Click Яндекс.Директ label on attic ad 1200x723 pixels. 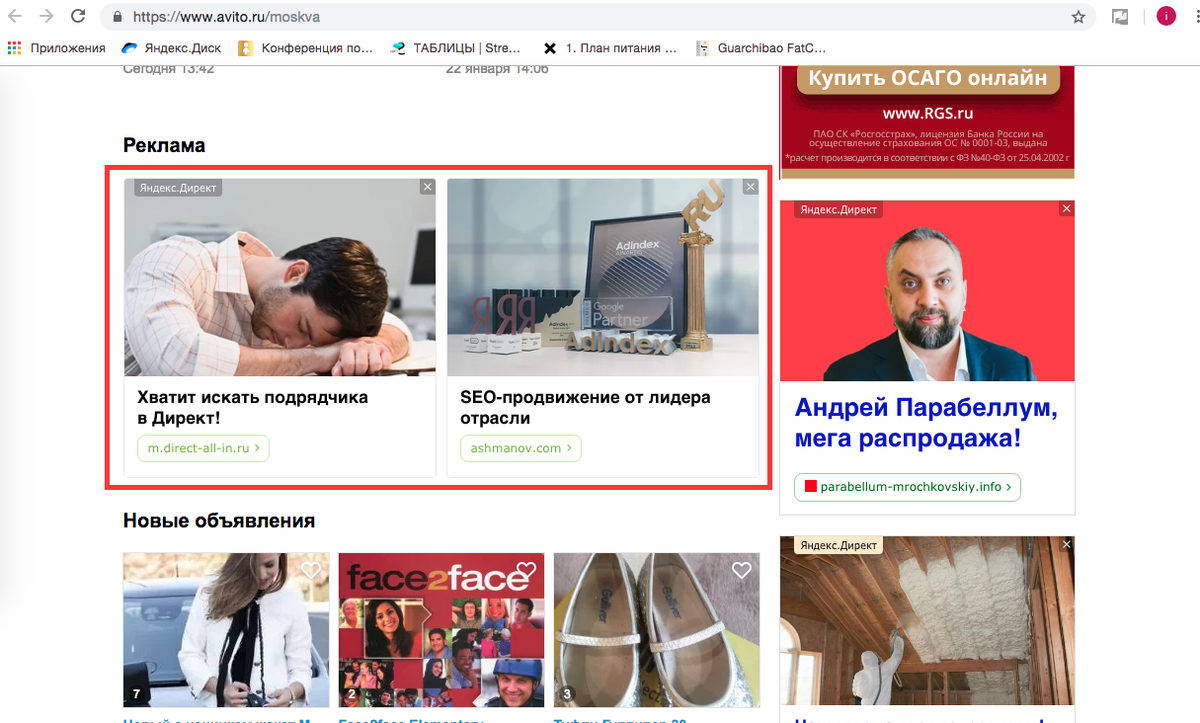pyautogui.click(x=838, y=545)
